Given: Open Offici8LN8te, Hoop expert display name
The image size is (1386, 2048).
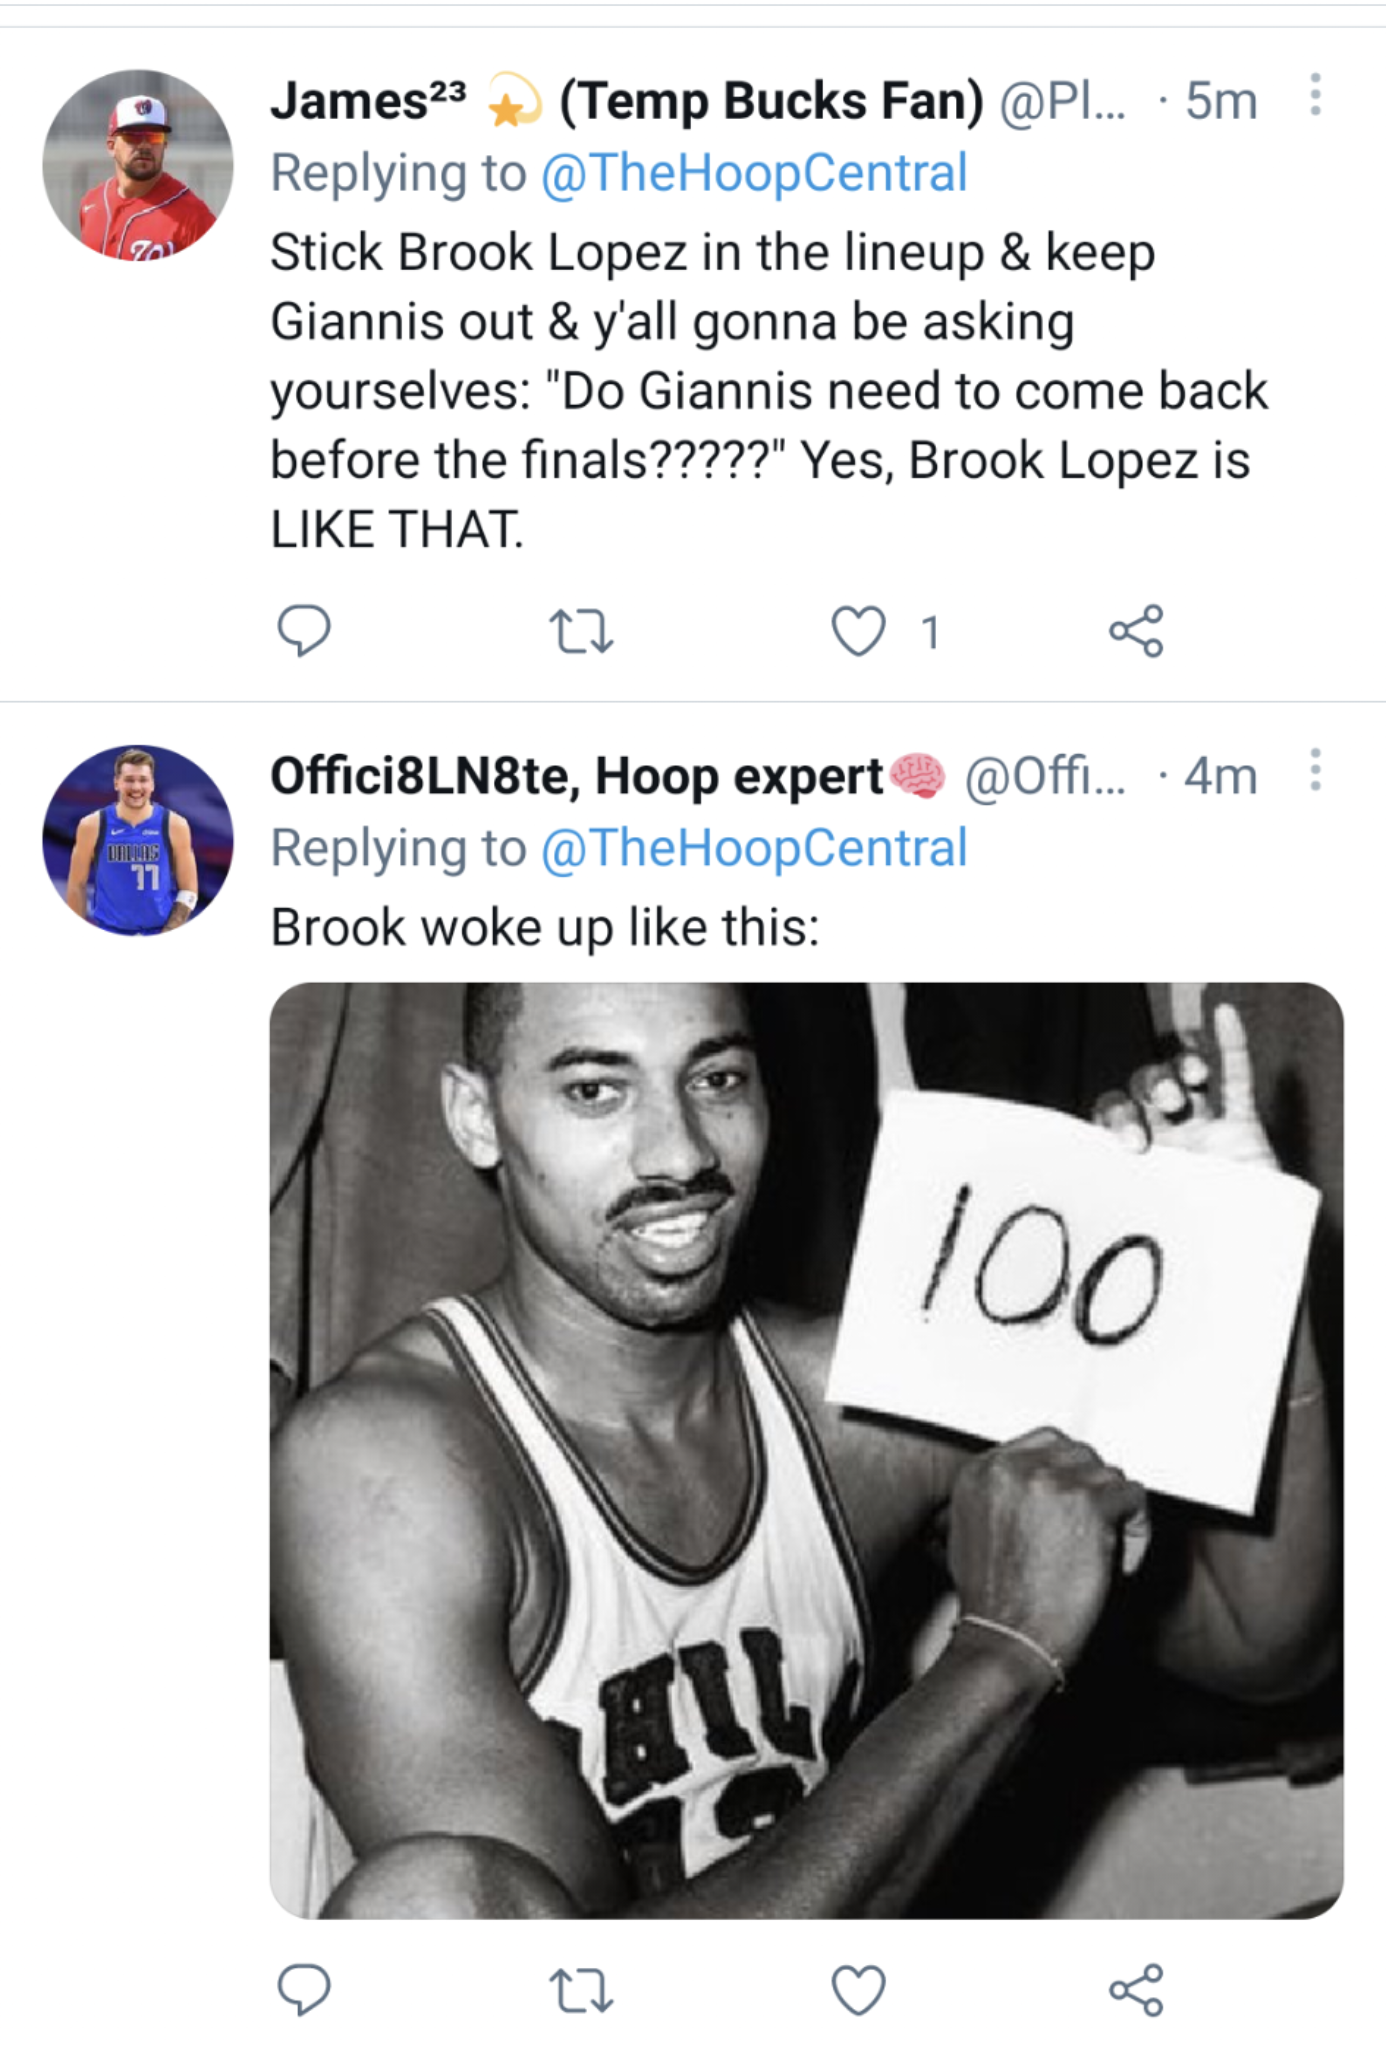Looking at the screenshot, I should pyautogui.click(x=576, y=776).
